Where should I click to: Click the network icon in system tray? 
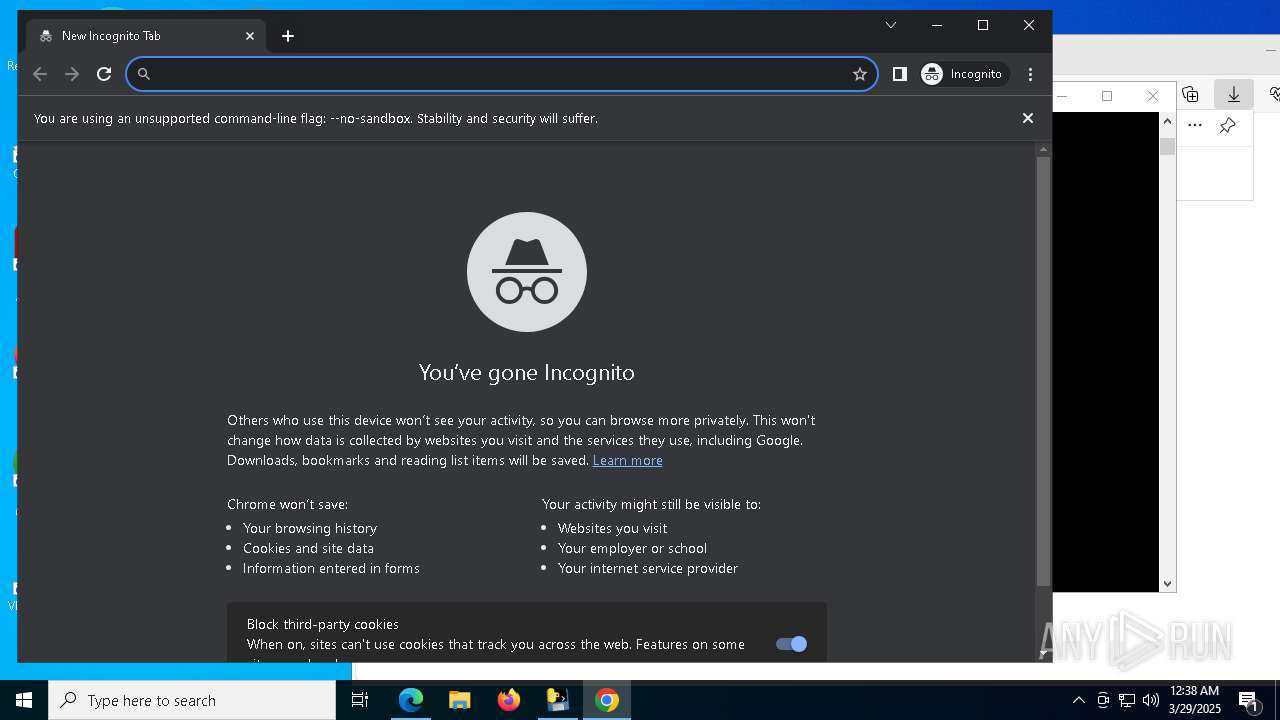[1127, 700]
